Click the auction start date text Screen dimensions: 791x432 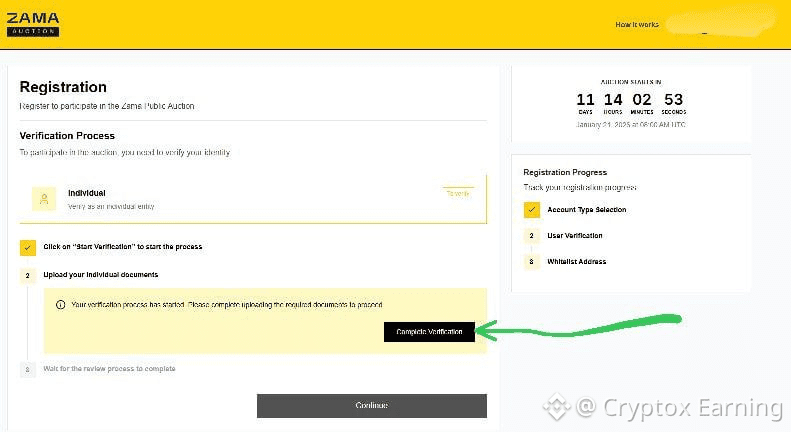click(x=631, y=125)
